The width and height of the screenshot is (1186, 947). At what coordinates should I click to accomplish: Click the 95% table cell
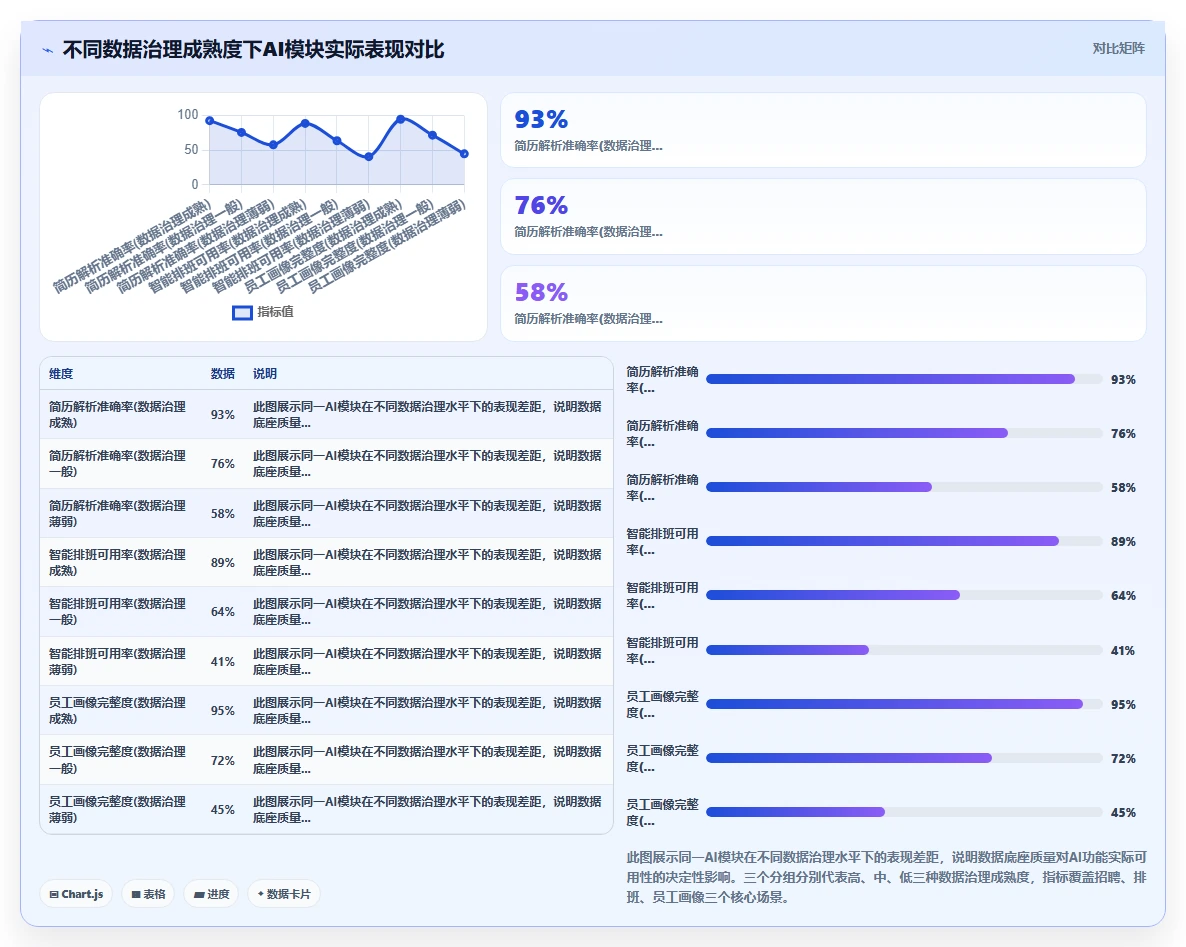tap(222, 711)
